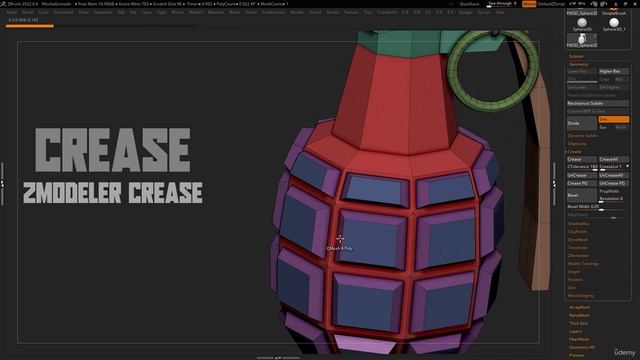
Task: Expand the ZRemesher section
Action: tap(578, 256)
